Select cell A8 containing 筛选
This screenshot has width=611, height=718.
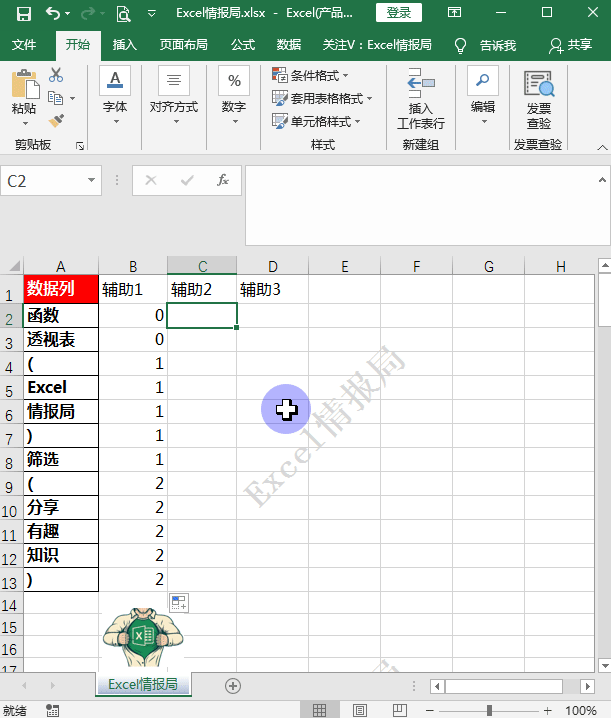(x=61, y=460)
